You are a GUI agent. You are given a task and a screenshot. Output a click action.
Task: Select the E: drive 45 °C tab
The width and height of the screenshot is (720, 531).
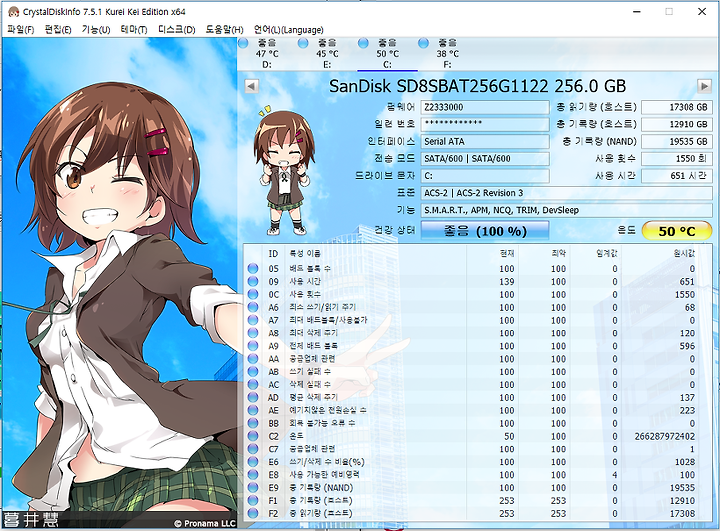coord(327,54)
